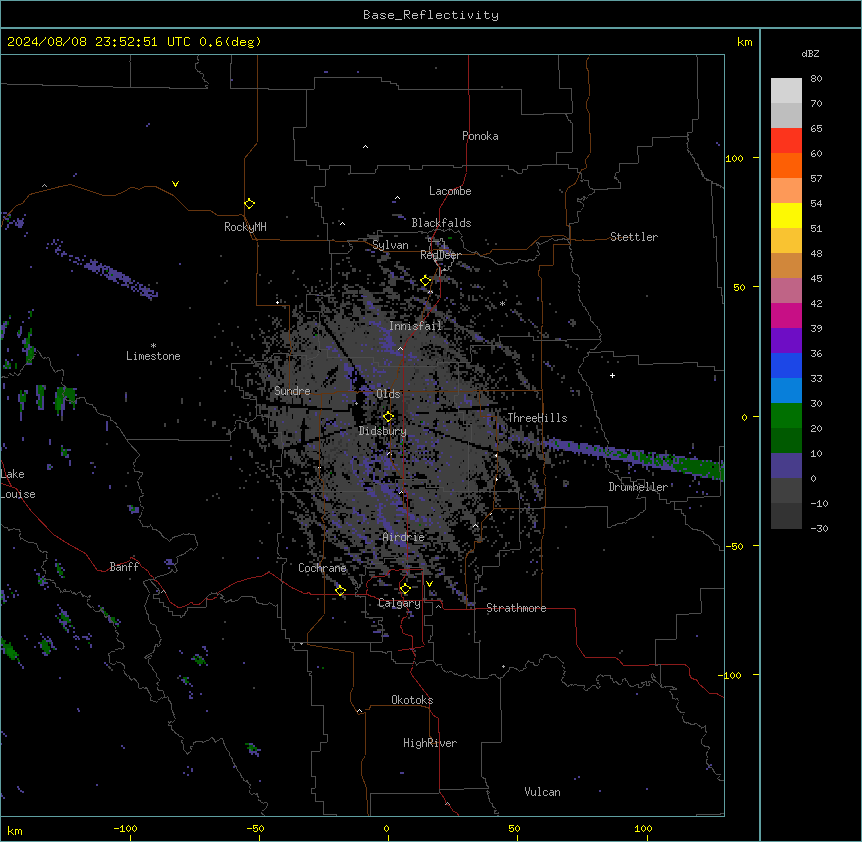Click the yellow station marker near RockyMH
Viewport: 862px width, 842px height.
(x=250, y=204)
